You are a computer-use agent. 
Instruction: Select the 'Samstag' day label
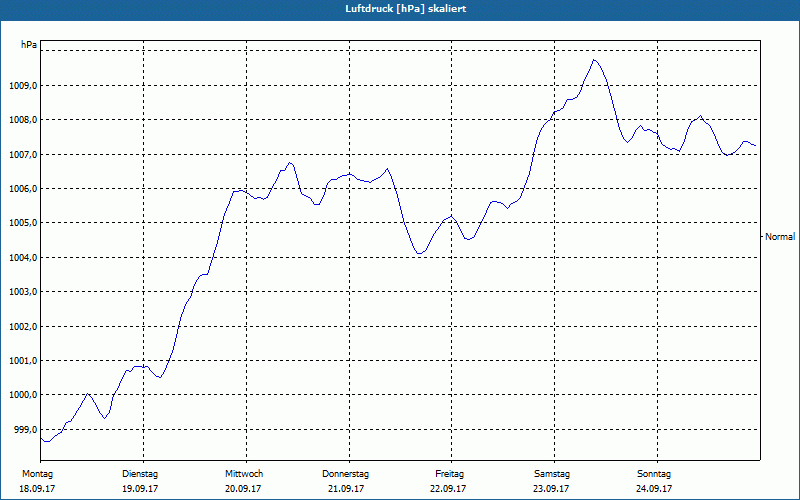(x=552, y=474)
